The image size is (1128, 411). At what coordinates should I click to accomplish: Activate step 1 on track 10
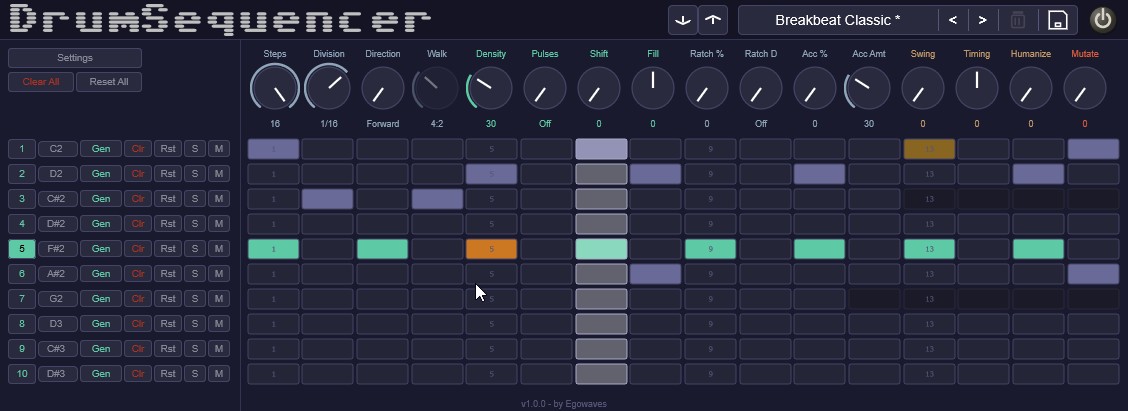[273, 374]
